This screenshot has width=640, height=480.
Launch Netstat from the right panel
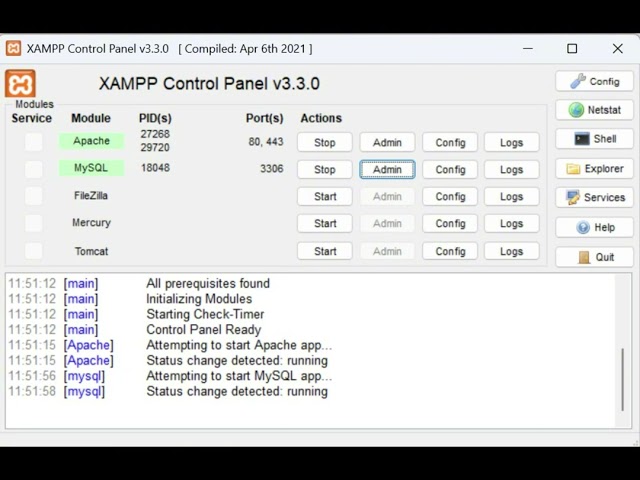click(594, 111)
